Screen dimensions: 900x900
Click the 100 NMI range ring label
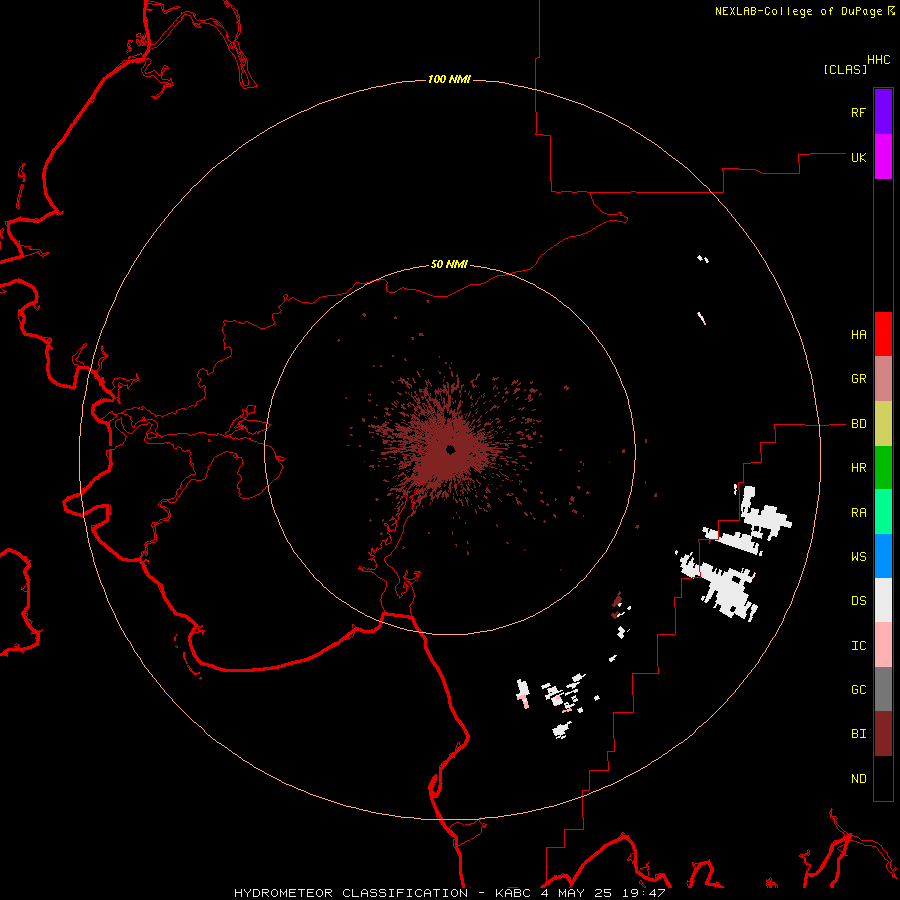(449, 79)
